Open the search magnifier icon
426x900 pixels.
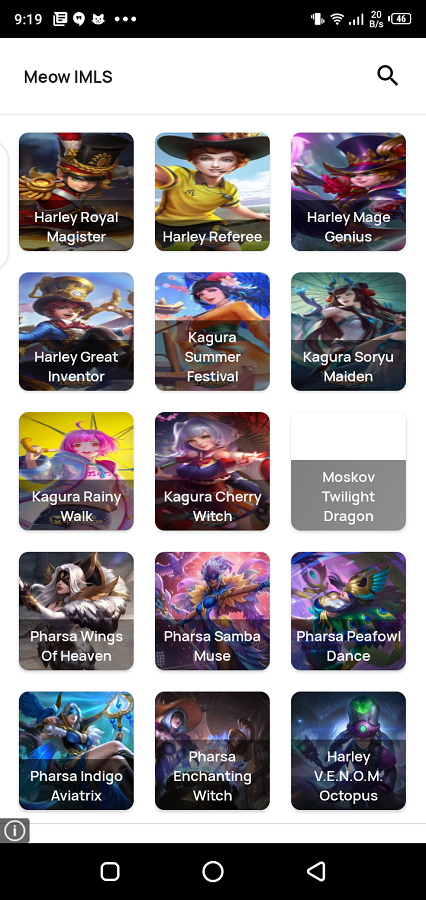coord(388,76)
